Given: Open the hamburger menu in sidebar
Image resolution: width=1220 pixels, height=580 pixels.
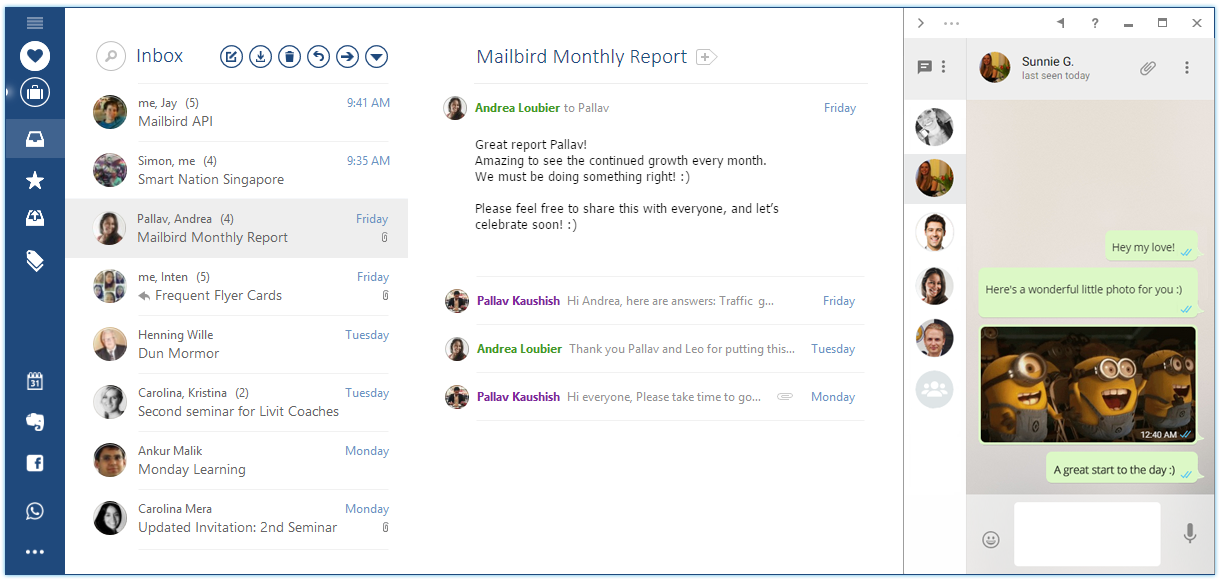Looking at the screenshot, I should click(x=35, y=22).
